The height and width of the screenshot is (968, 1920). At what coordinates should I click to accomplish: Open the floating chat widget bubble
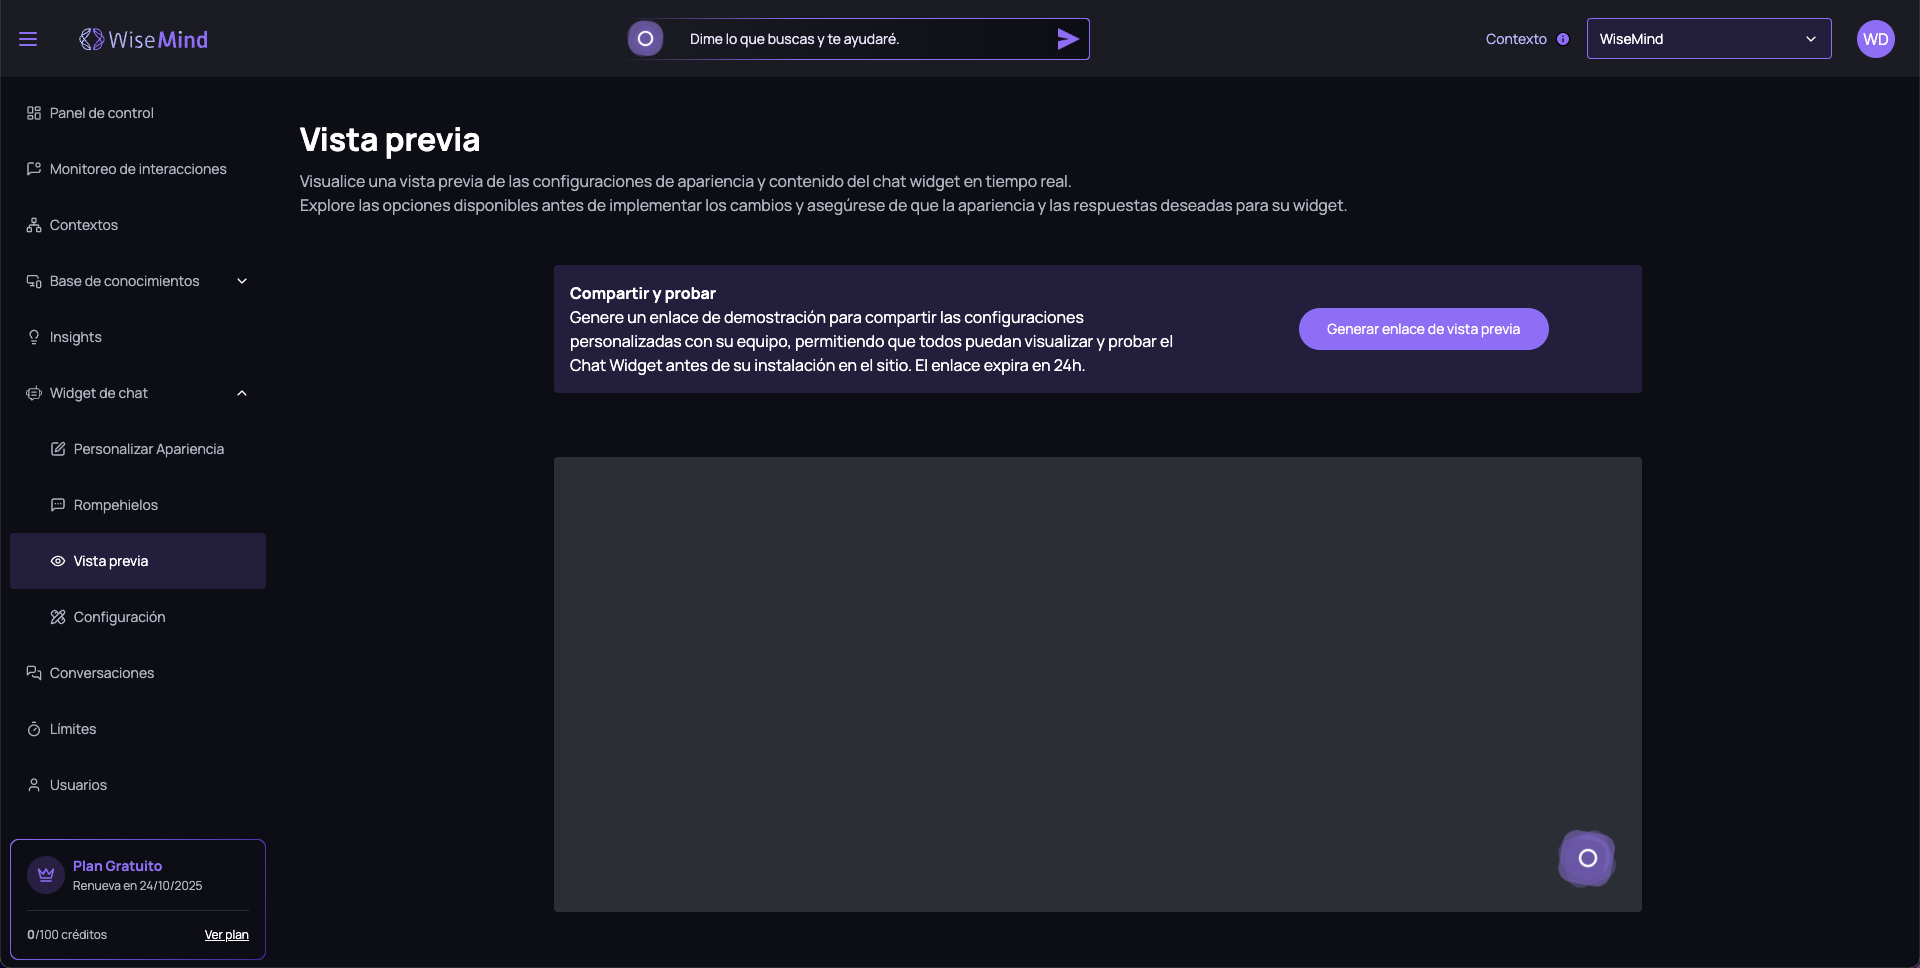1587,858
